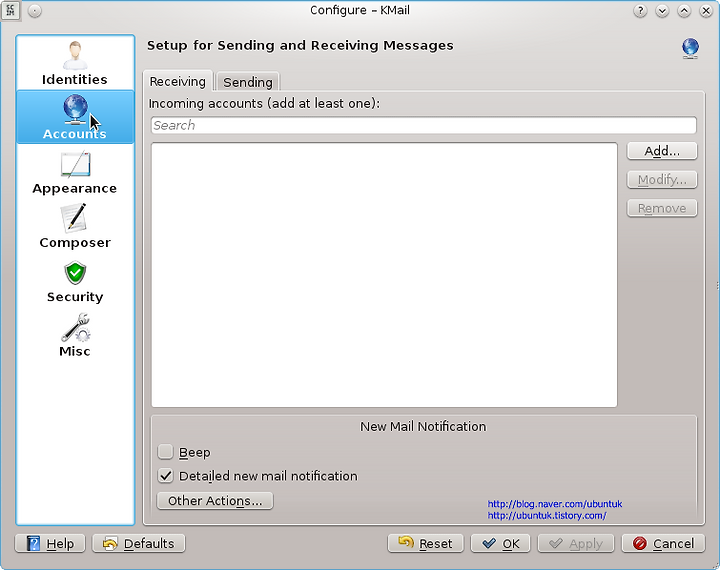Open the Other Actions... dialog
The width and height of the screenshot is (720, 570).
click(215, 501)
